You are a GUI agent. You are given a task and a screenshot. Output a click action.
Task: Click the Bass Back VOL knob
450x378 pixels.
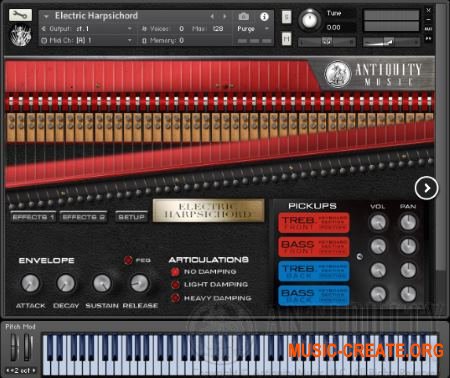click(378, 294)
